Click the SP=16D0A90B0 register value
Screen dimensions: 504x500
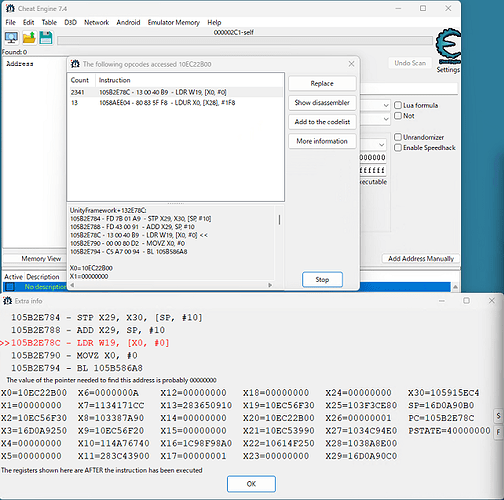click(x=441, y=405)
